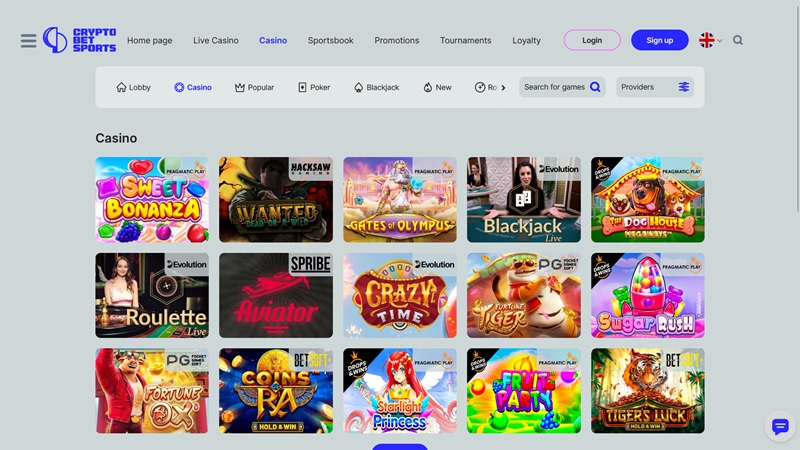Open Live Casino section
This screenshot has height=450, width=800.
tap(216, 40)
